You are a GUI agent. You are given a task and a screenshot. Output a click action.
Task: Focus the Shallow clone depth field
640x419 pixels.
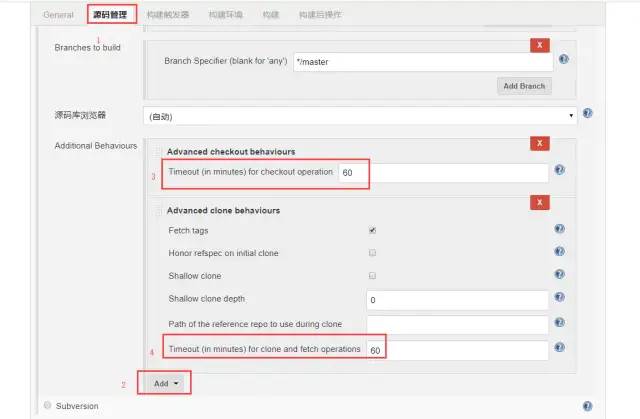[x=457, y=300]
